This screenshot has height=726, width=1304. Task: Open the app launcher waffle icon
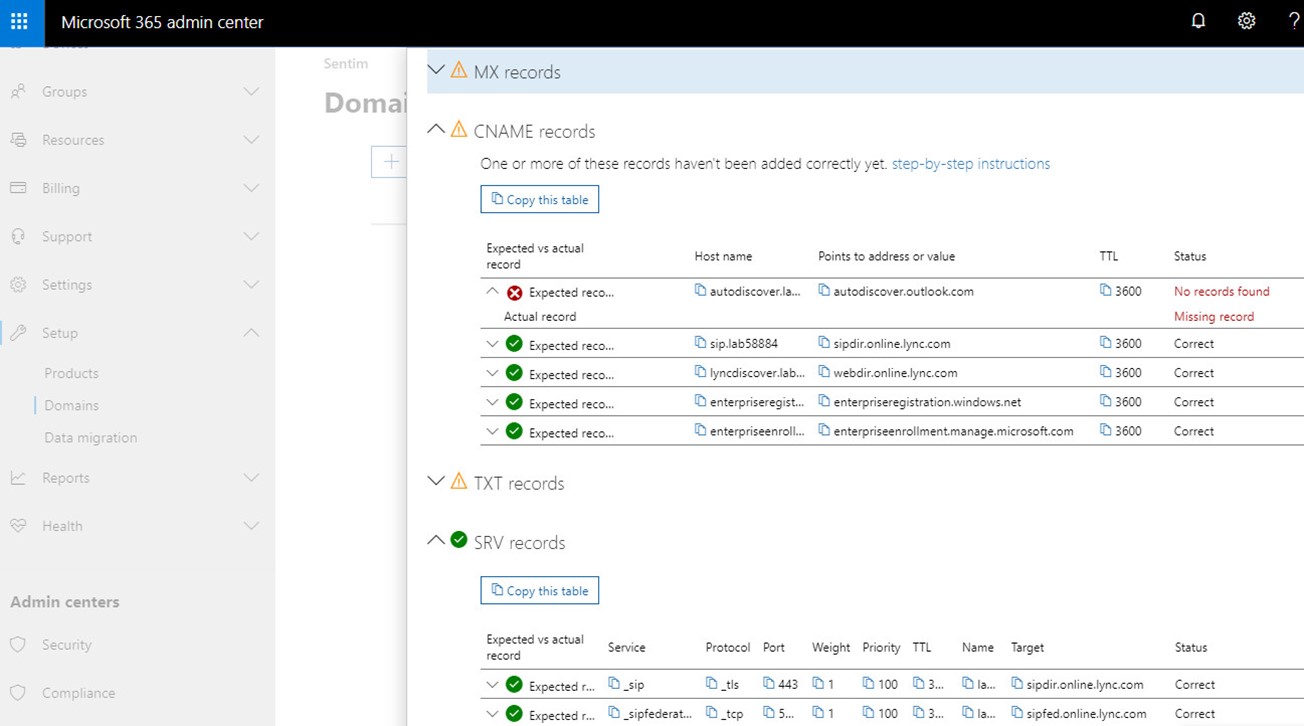pyautogui.click(x=19, y=22)
